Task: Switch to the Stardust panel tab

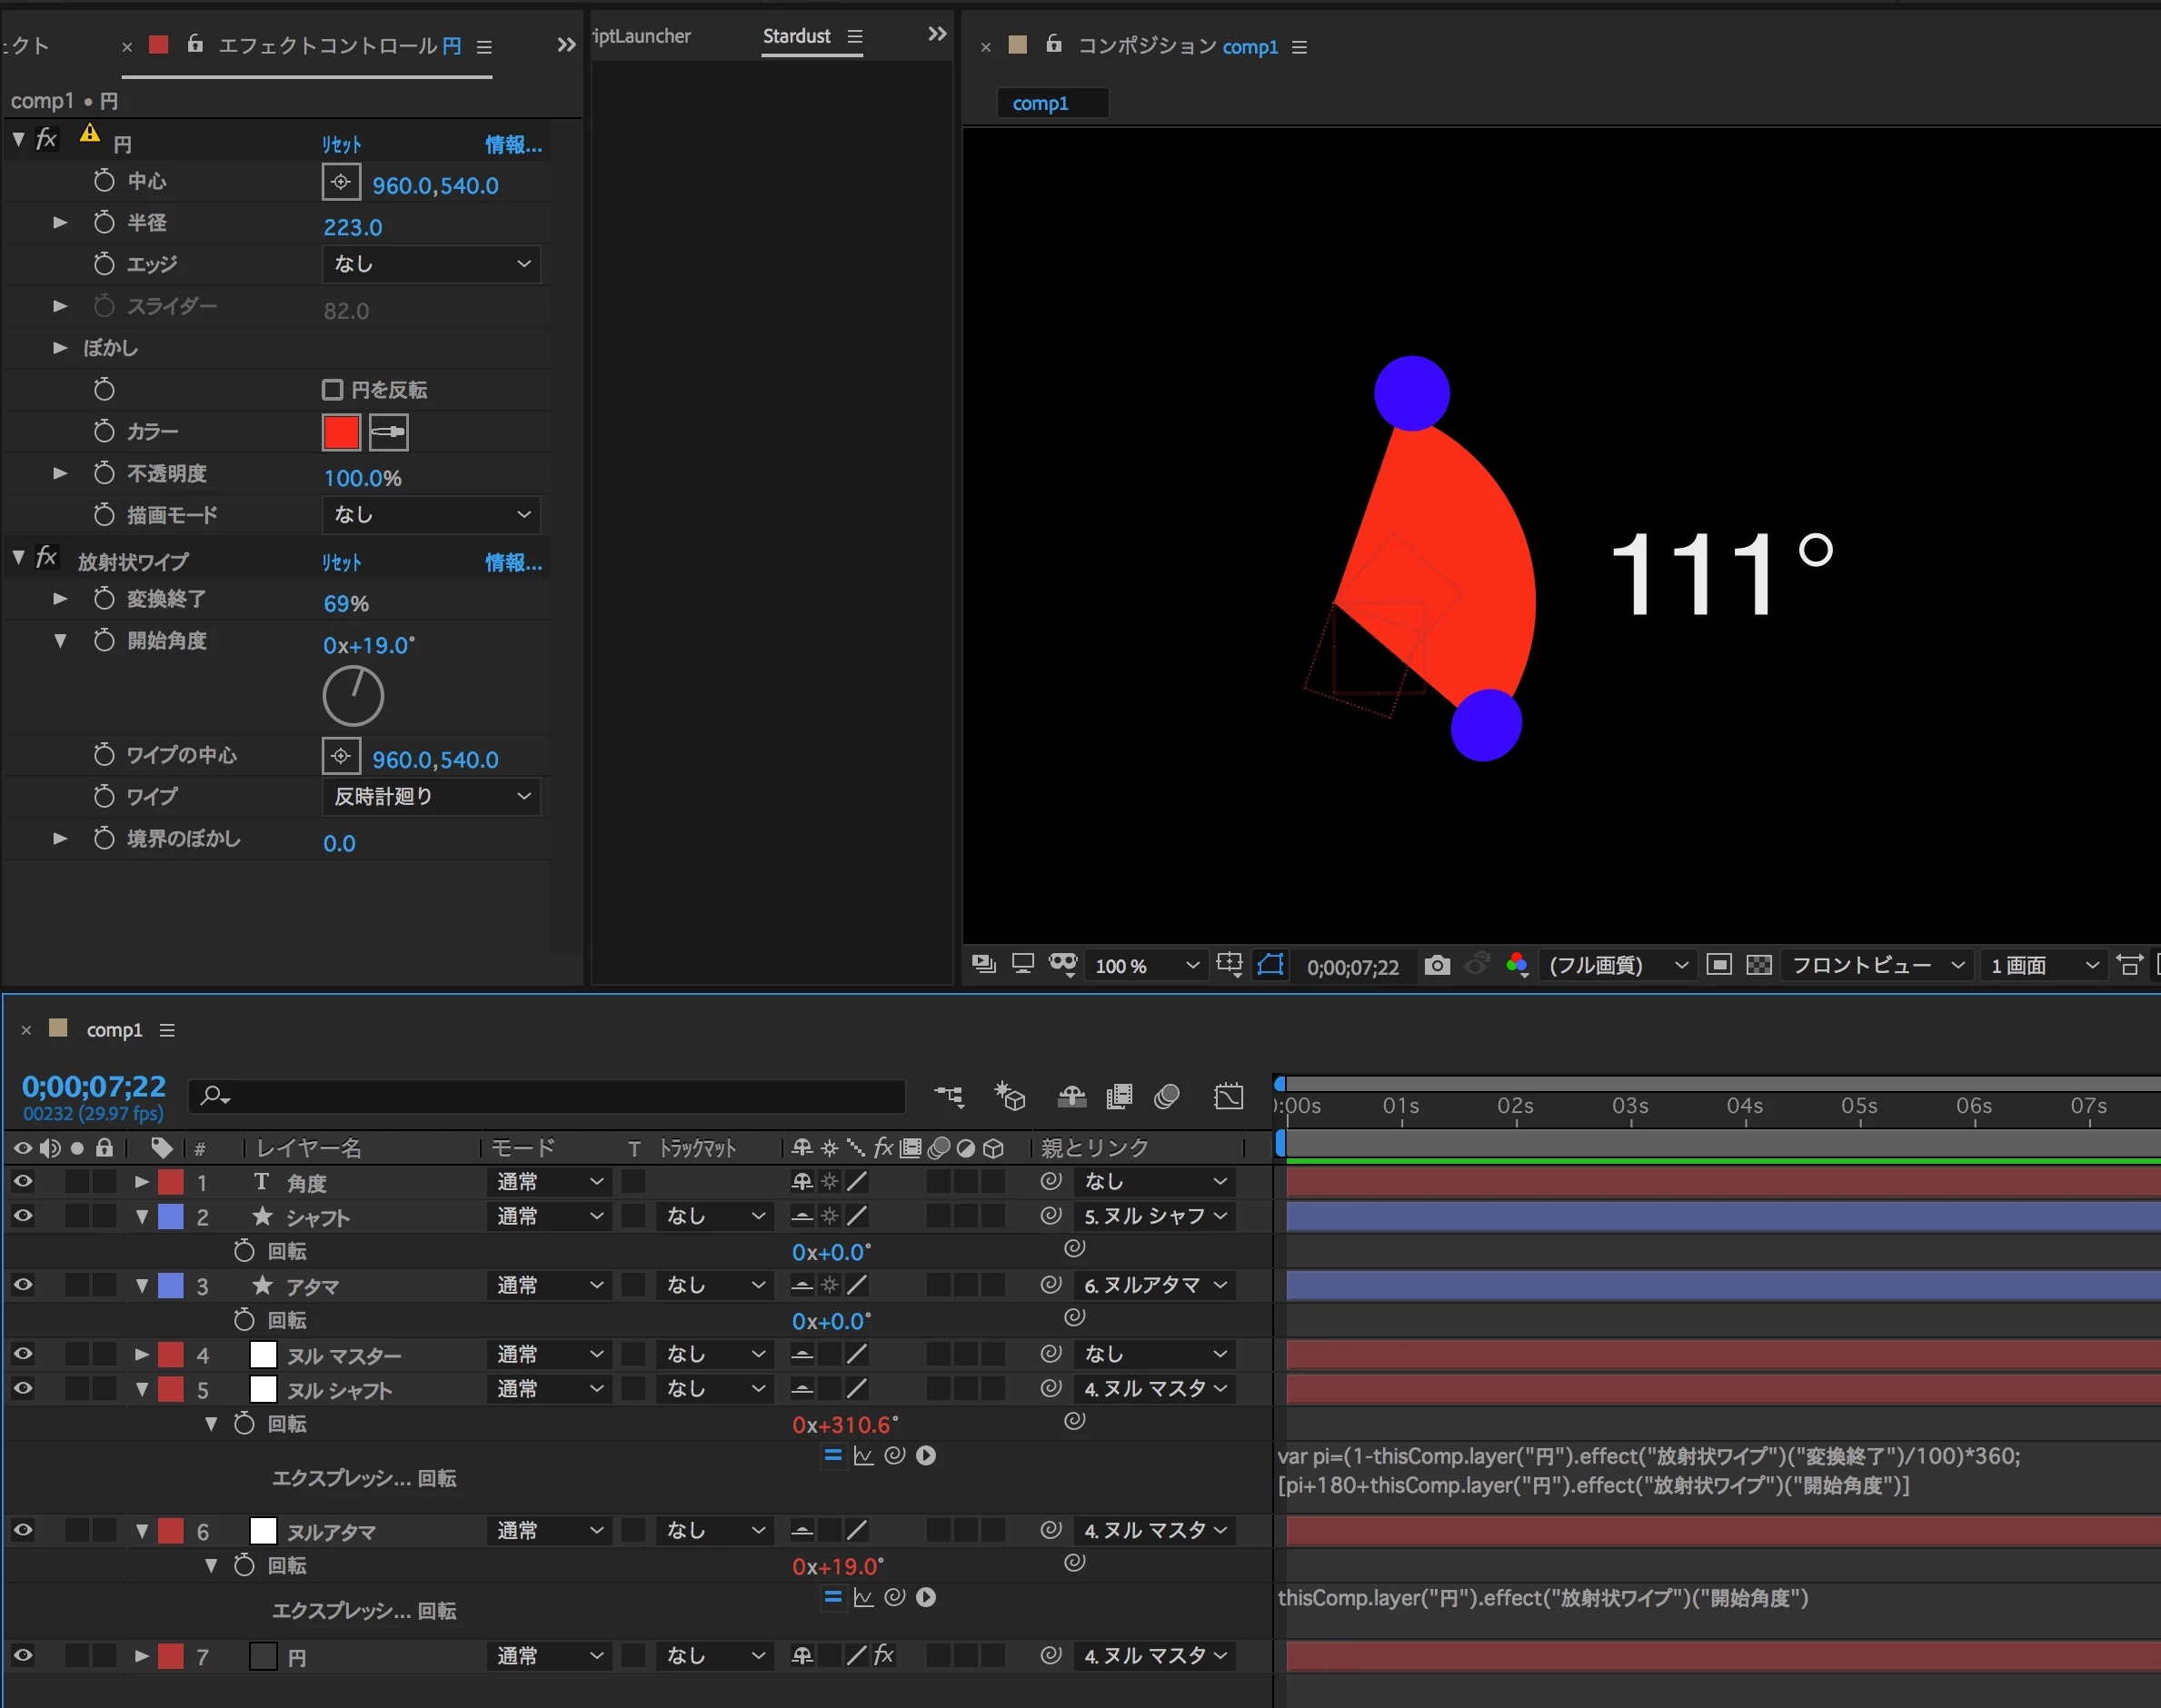Action: (x=796, y=37)
